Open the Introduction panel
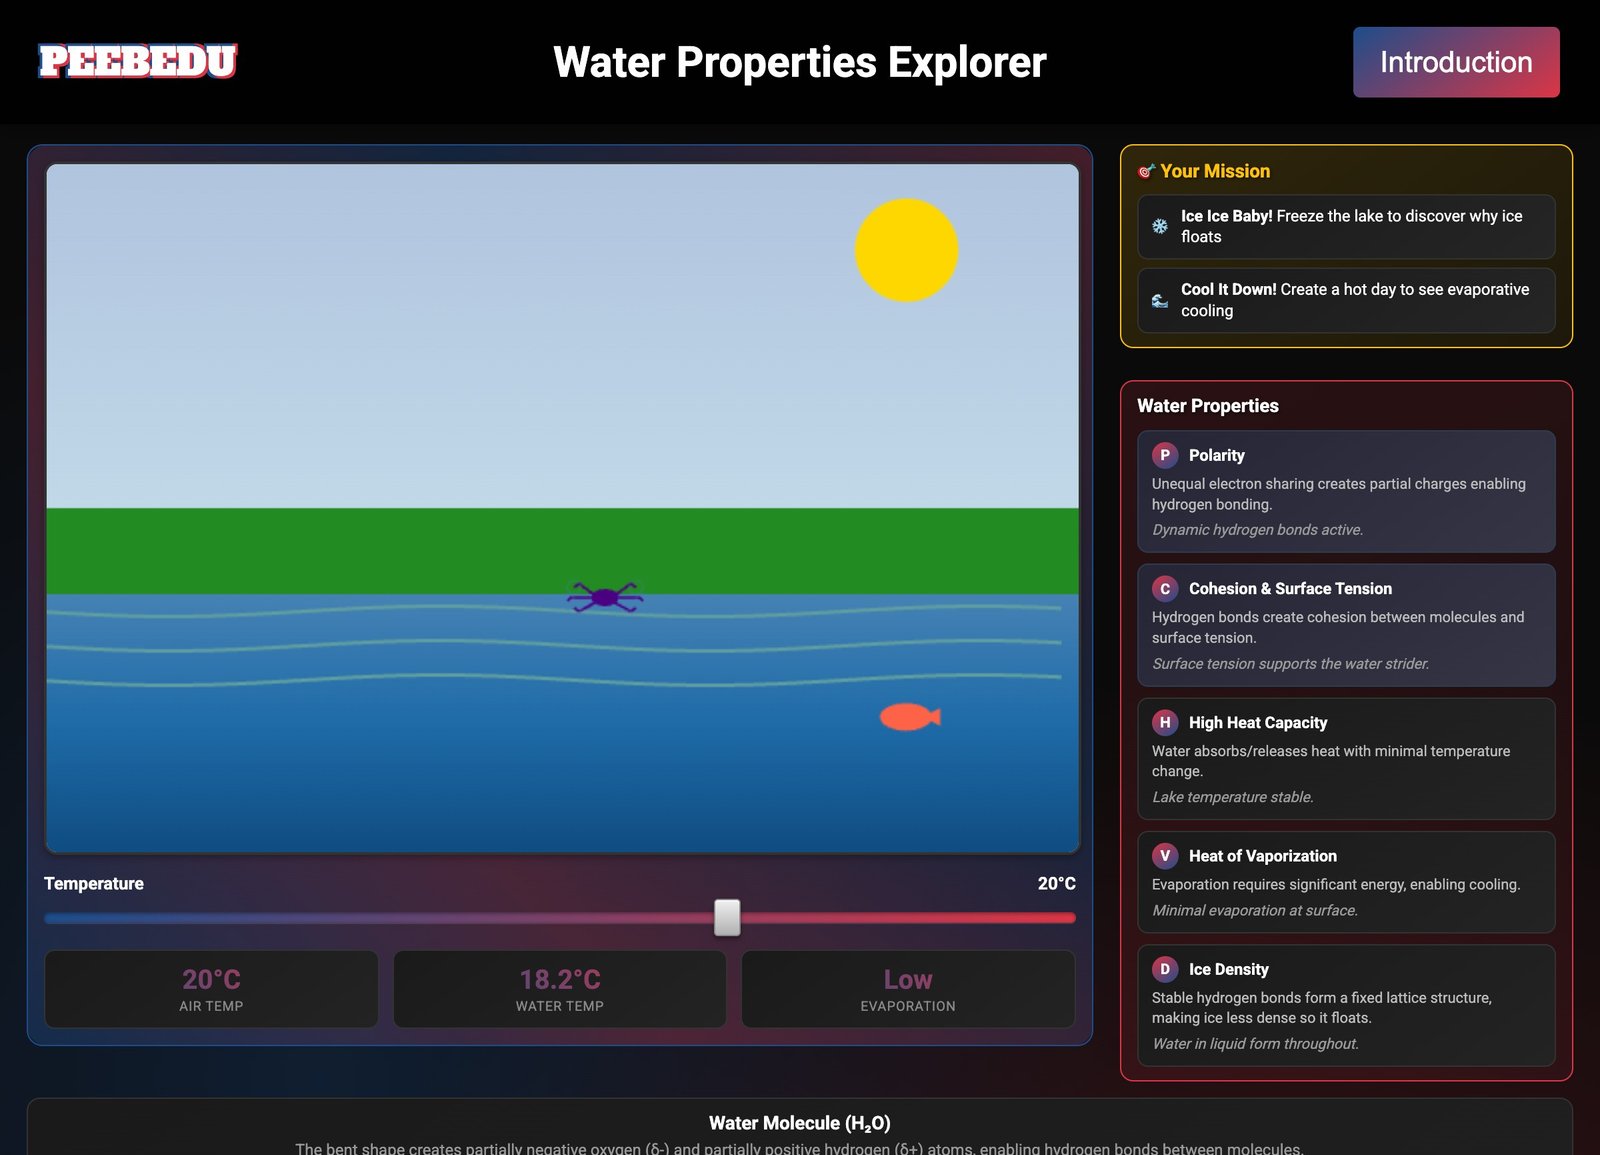The height and width of the screenshot is (1155, 1600). tap(1455, 62)
